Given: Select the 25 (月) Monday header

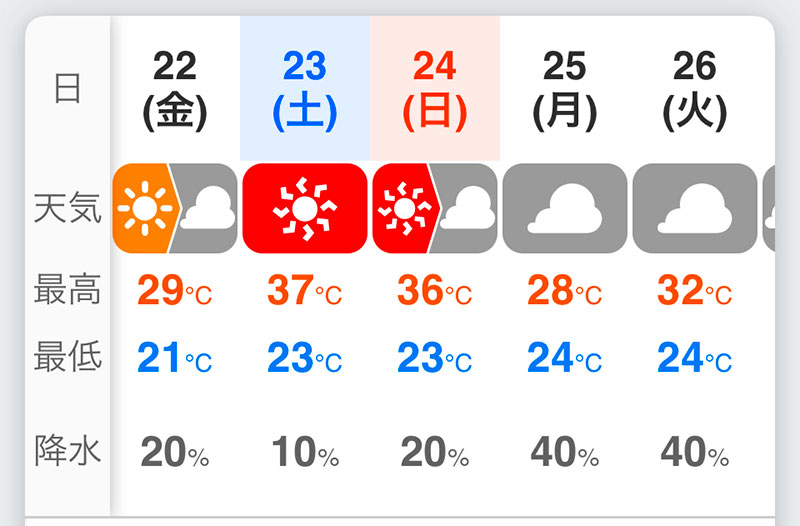Looking at the screenshot, I should tap(565, 90).
